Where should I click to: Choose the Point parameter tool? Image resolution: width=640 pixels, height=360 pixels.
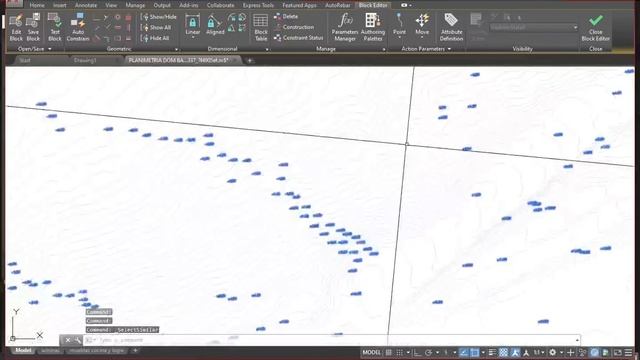coord(399,24)
